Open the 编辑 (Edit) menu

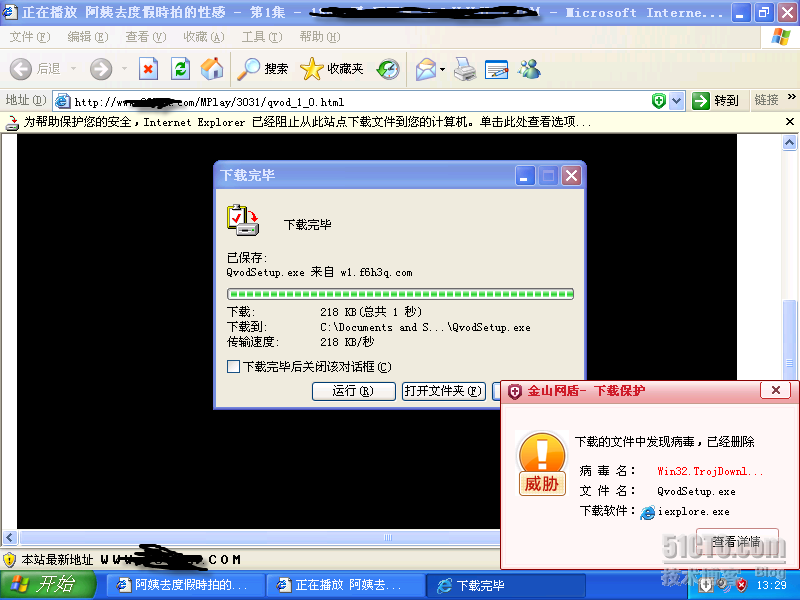click(x=88, y=37)
